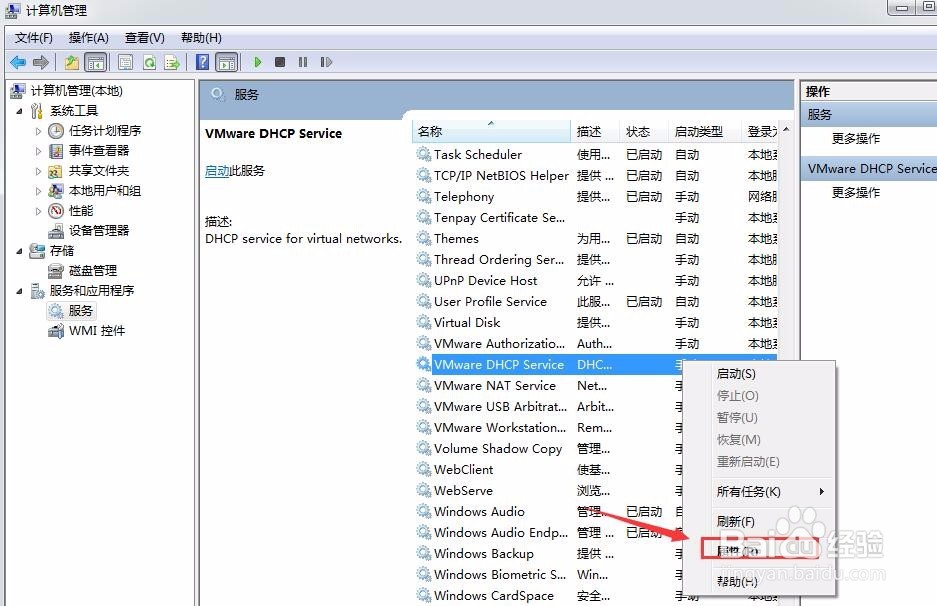Select the UPnP Device Host service
The image size is (937, 606).
tap(596, 281)
